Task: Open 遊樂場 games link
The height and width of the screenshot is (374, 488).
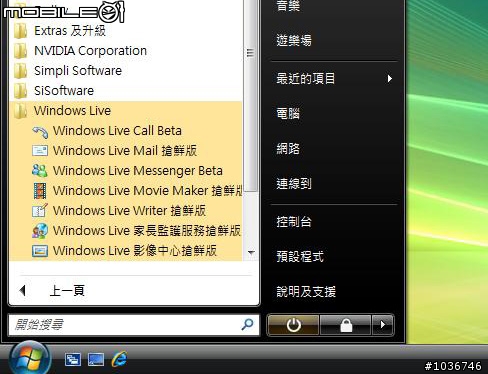Action: tap(294, 41)
